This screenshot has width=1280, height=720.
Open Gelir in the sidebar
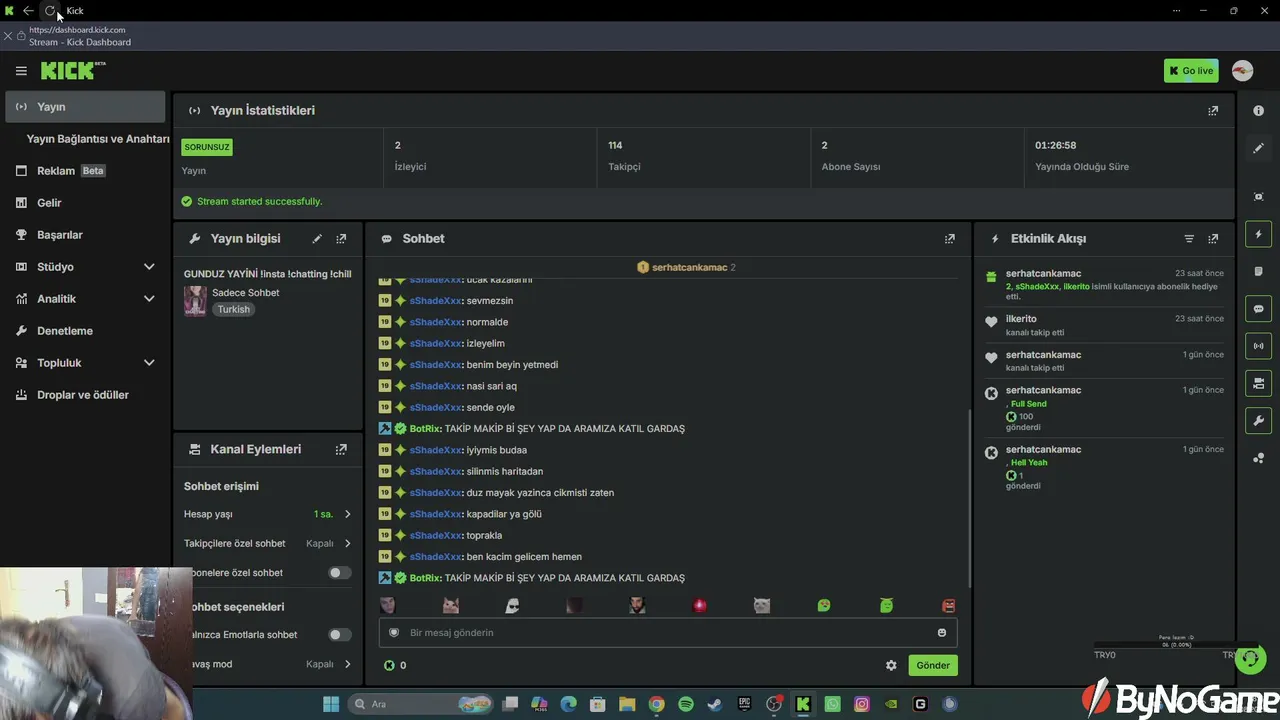84,203
